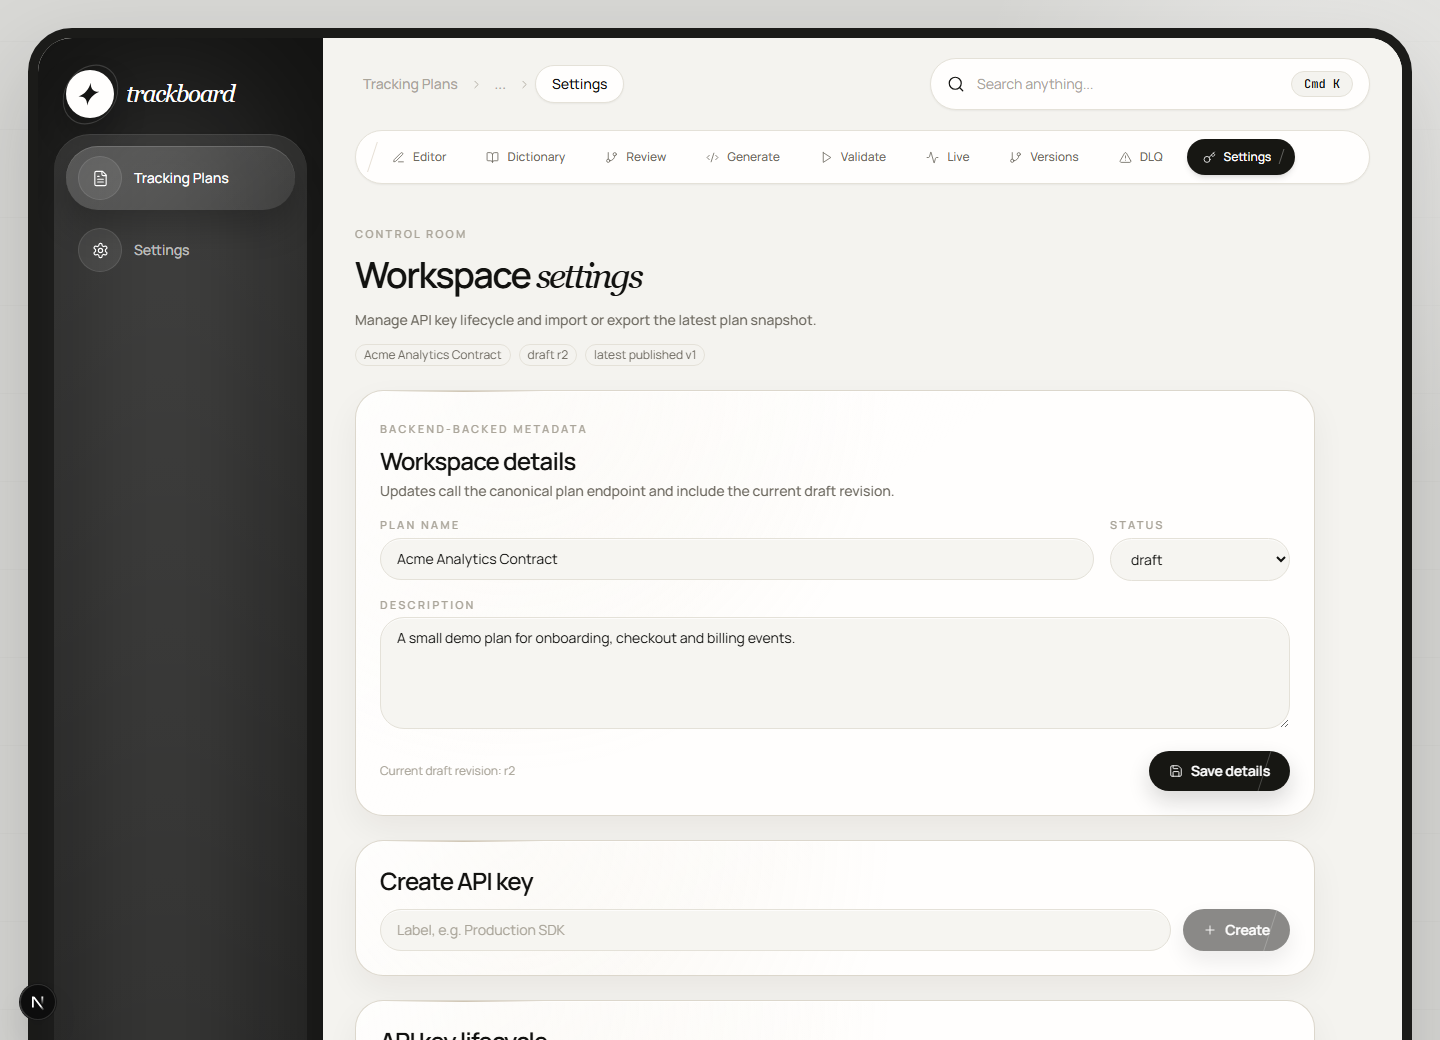Click the breadcrumb ellipsis item

(500, 84)
